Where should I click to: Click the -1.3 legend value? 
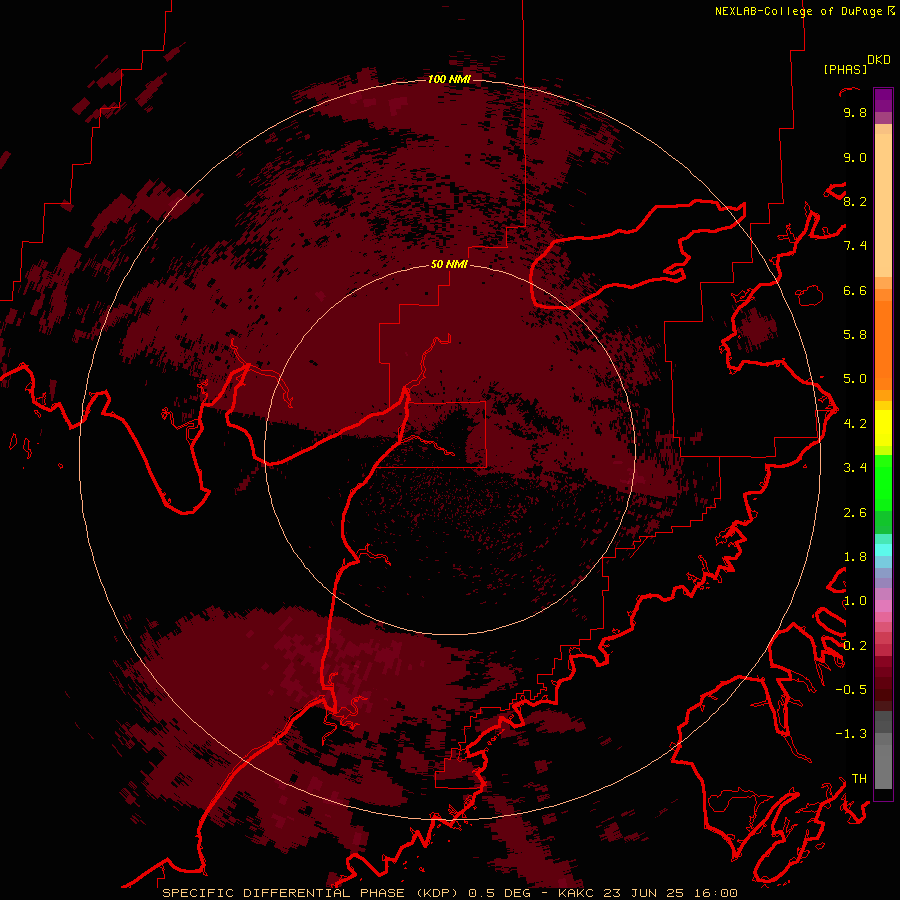[851, 734]
